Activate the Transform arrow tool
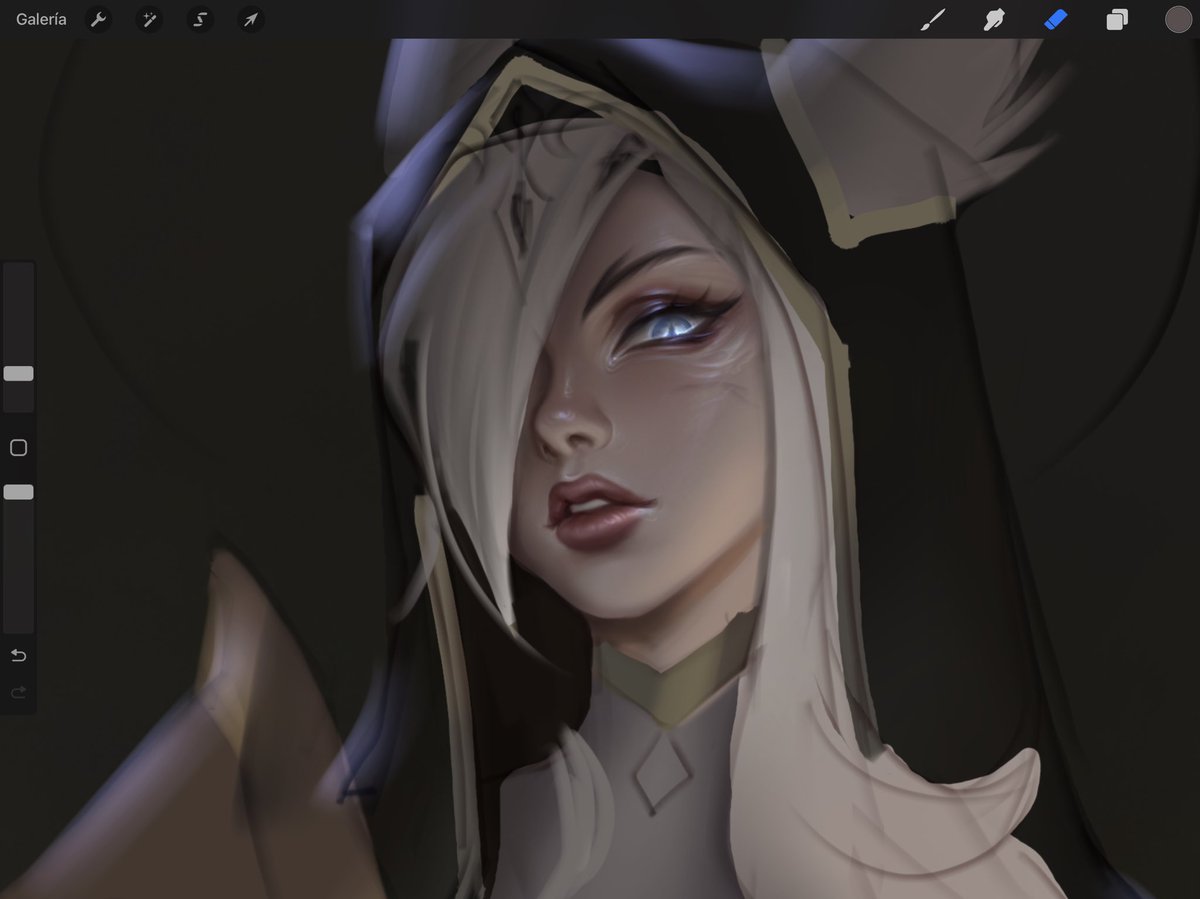1200x899 pixels. pyautogui.click(x=251, y=19)
